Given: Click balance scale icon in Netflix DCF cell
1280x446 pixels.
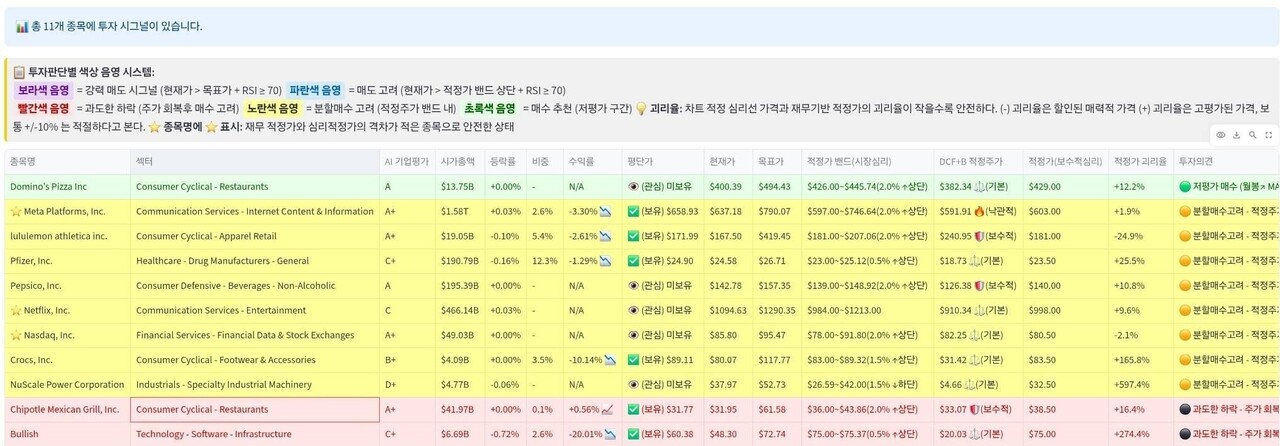Looking at the screenshot, I should coord(979,310).
